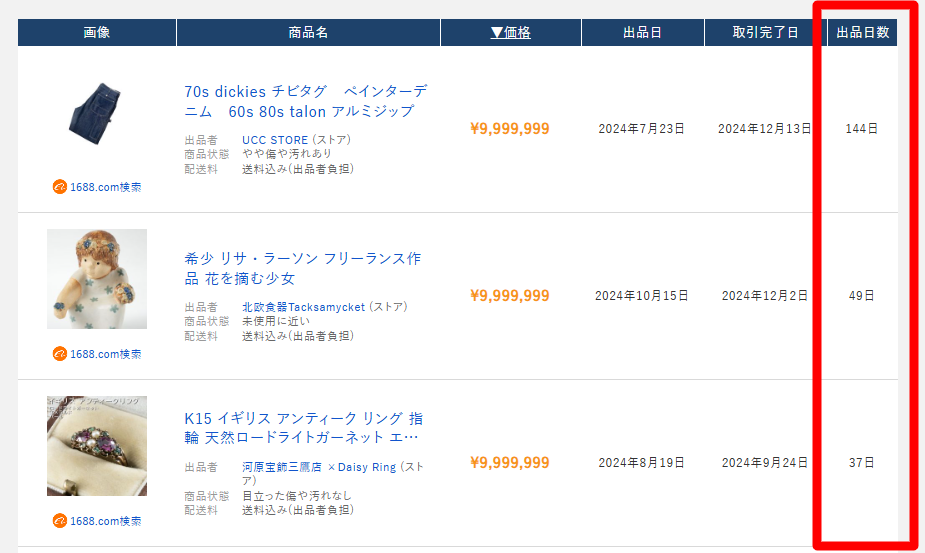Click the 画像 column header
Viewport: 925px width, 553px height.
pyautogui.click(x=97, y=33)
